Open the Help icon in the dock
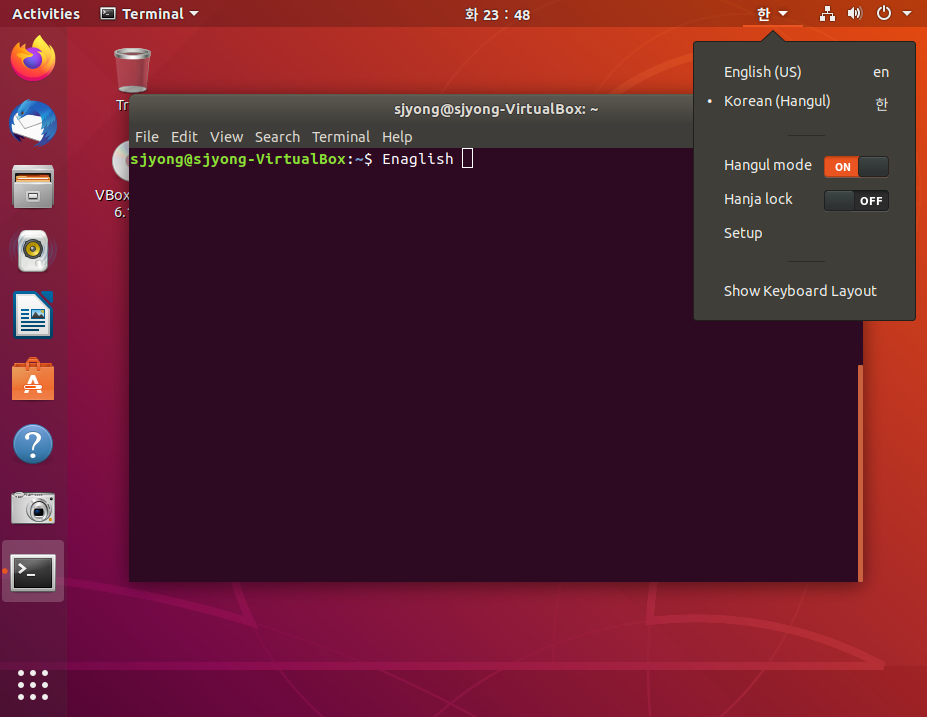 click(33, 443)
